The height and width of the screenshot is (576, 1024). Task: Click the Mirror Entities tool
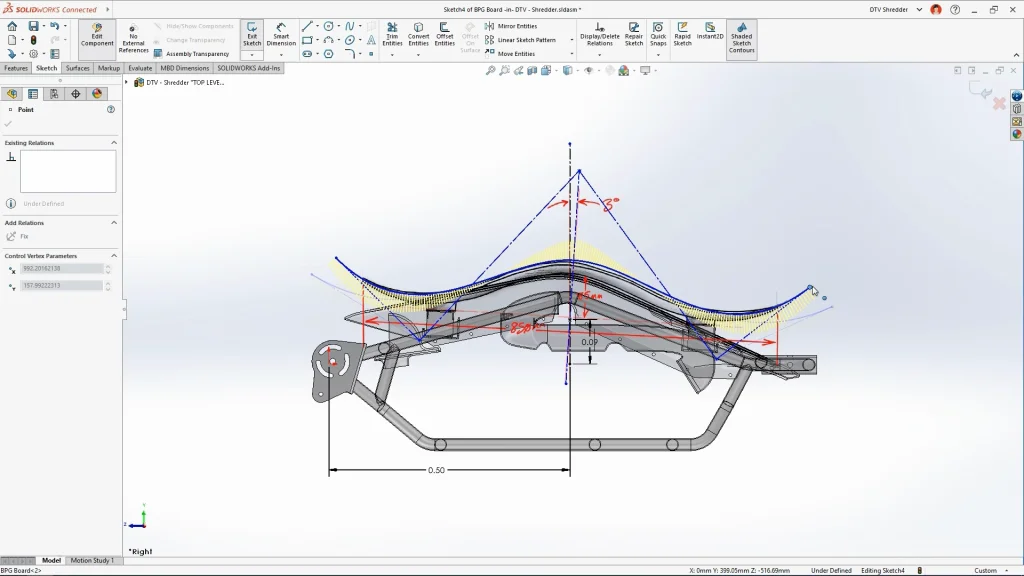coord(516,26)
